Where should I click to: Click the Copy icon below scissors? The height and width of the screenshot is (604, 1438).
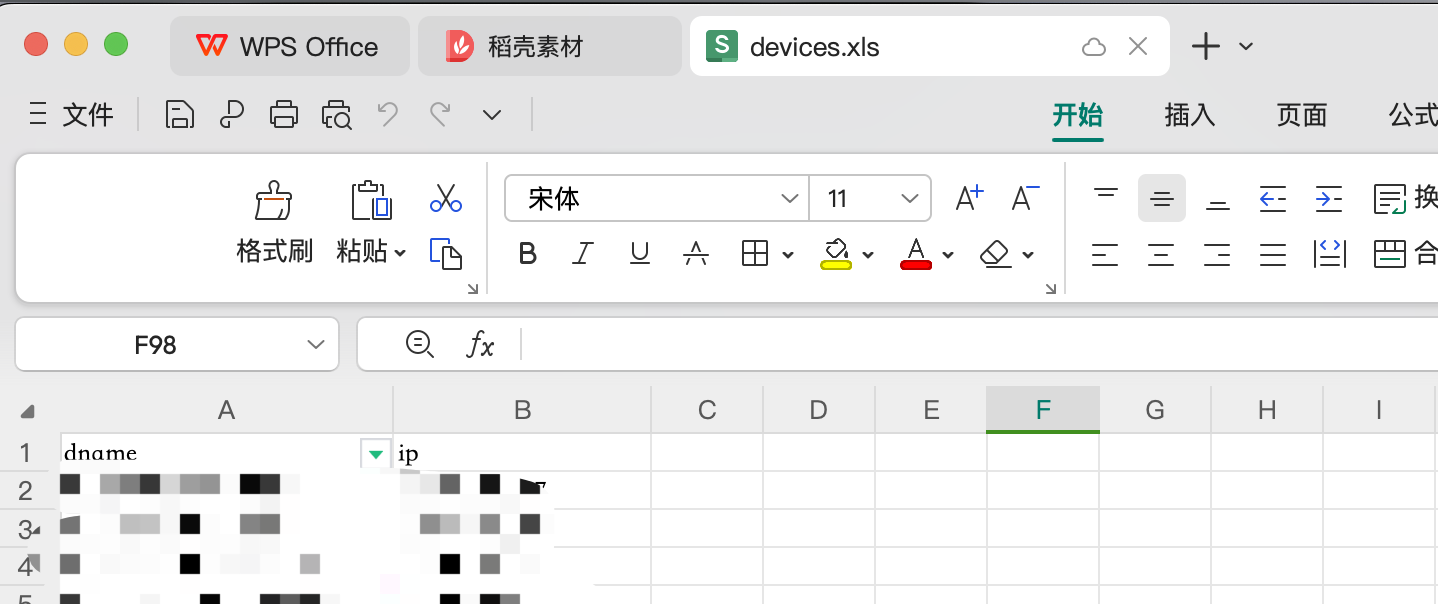(x=445, y=254)
